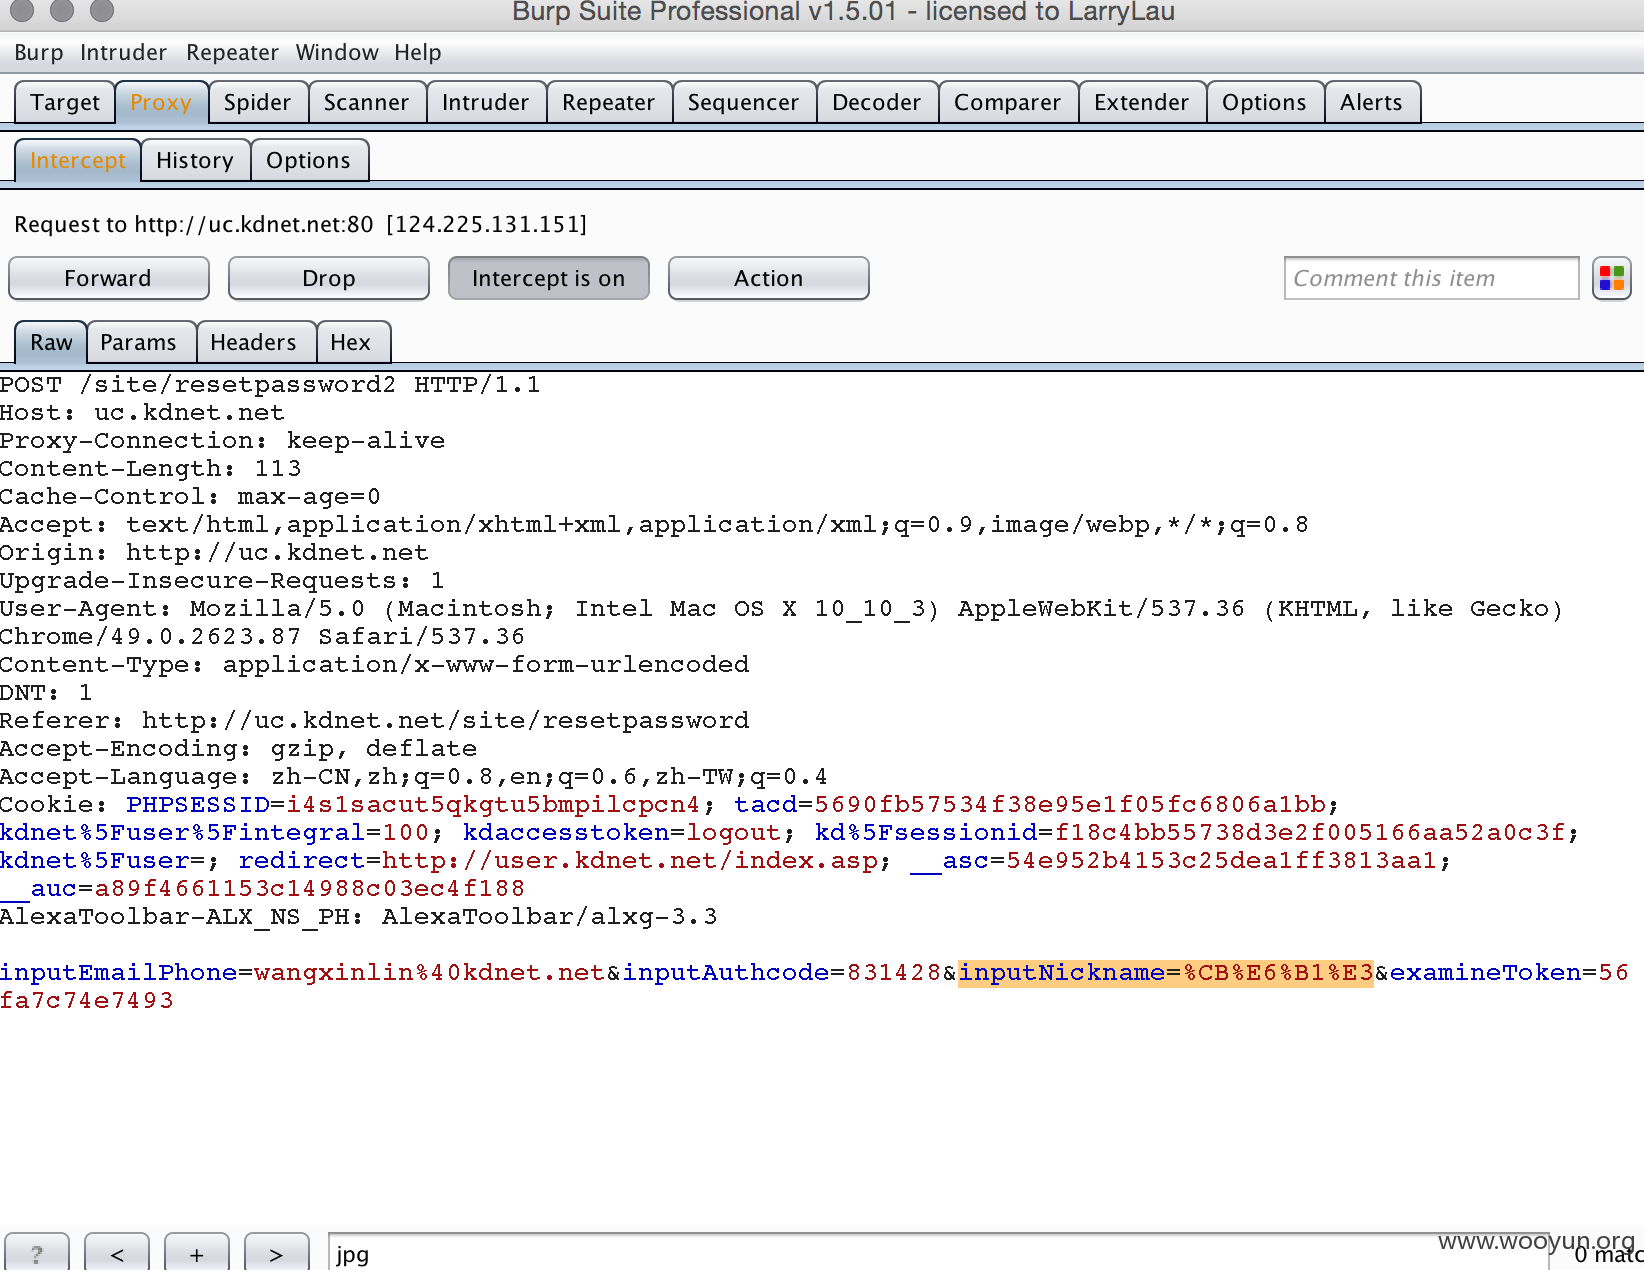Viewport: 1644px width, 1270px height.
Task: Open the highlight color picker icon
Action: 1611,278
